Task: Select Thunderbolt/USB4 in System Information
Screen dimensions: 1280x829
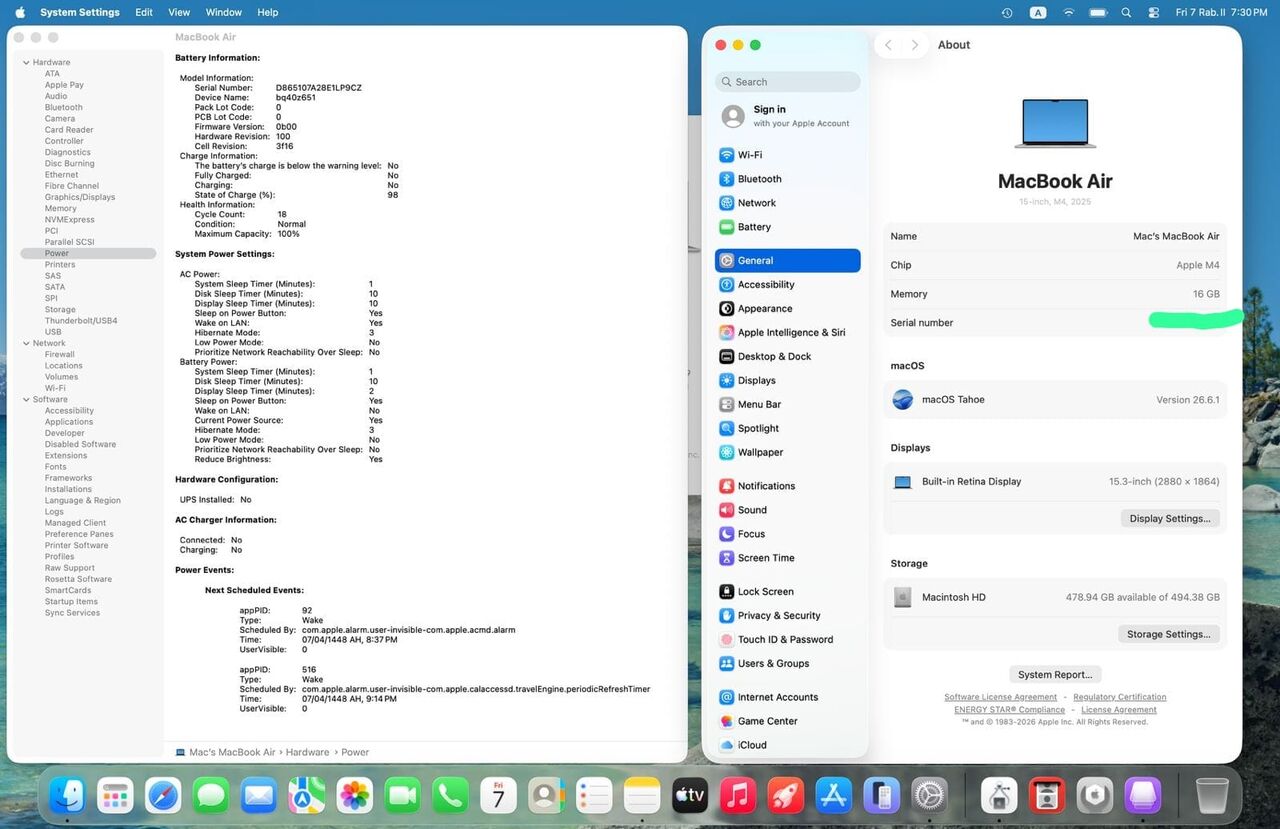Action: pos(81,320)
